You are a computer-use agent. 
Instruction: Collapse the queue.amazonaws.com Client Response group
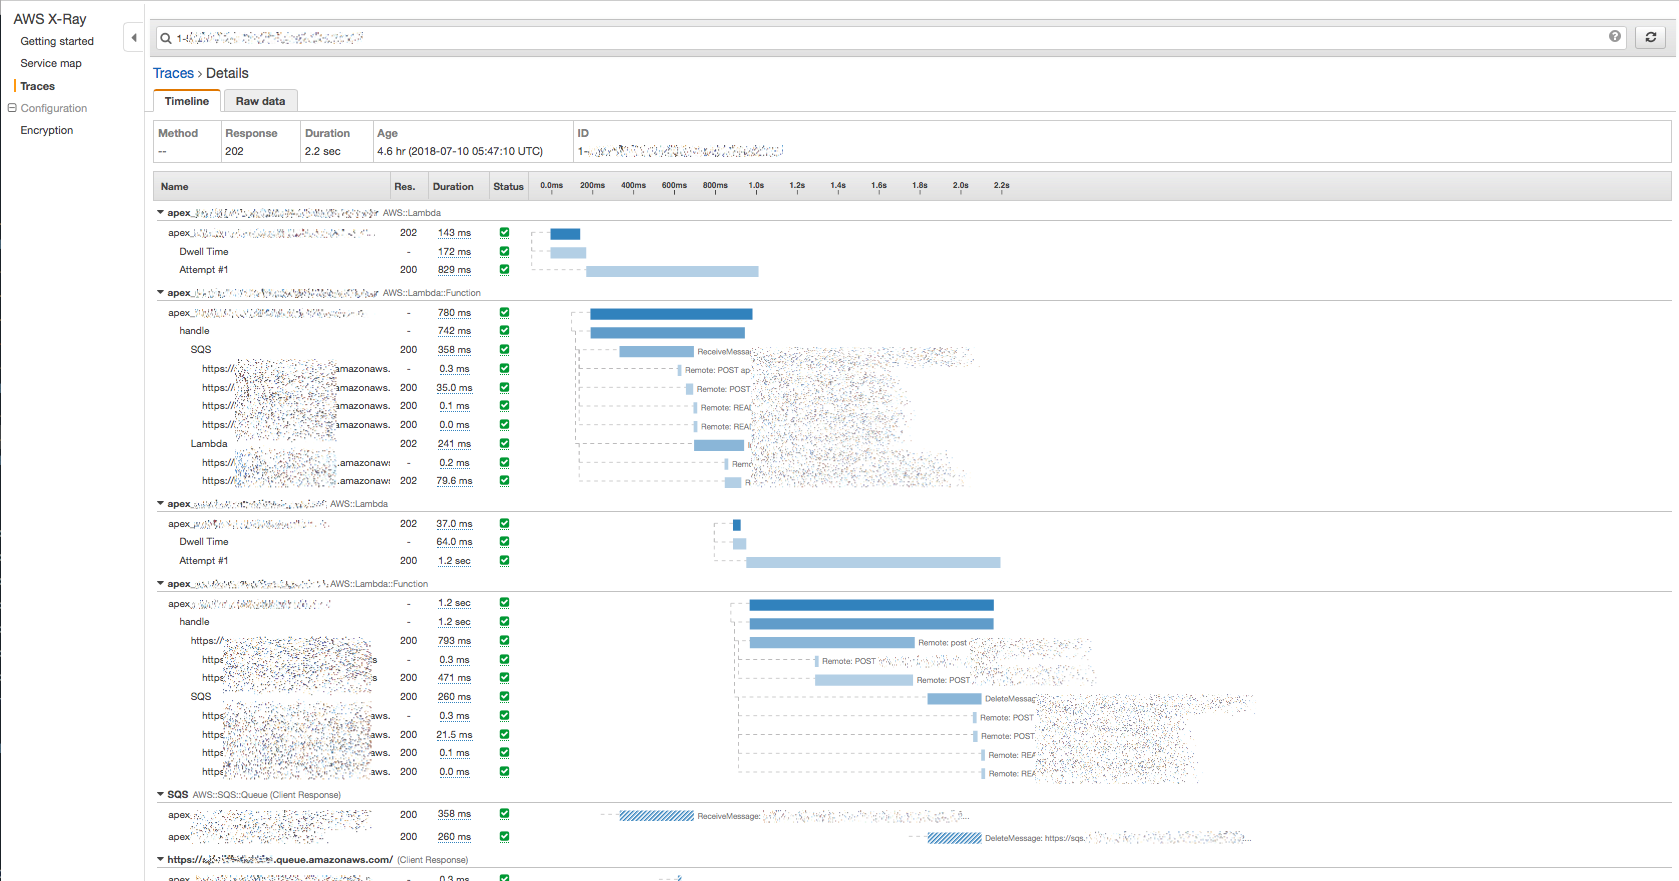coord(160,859)
